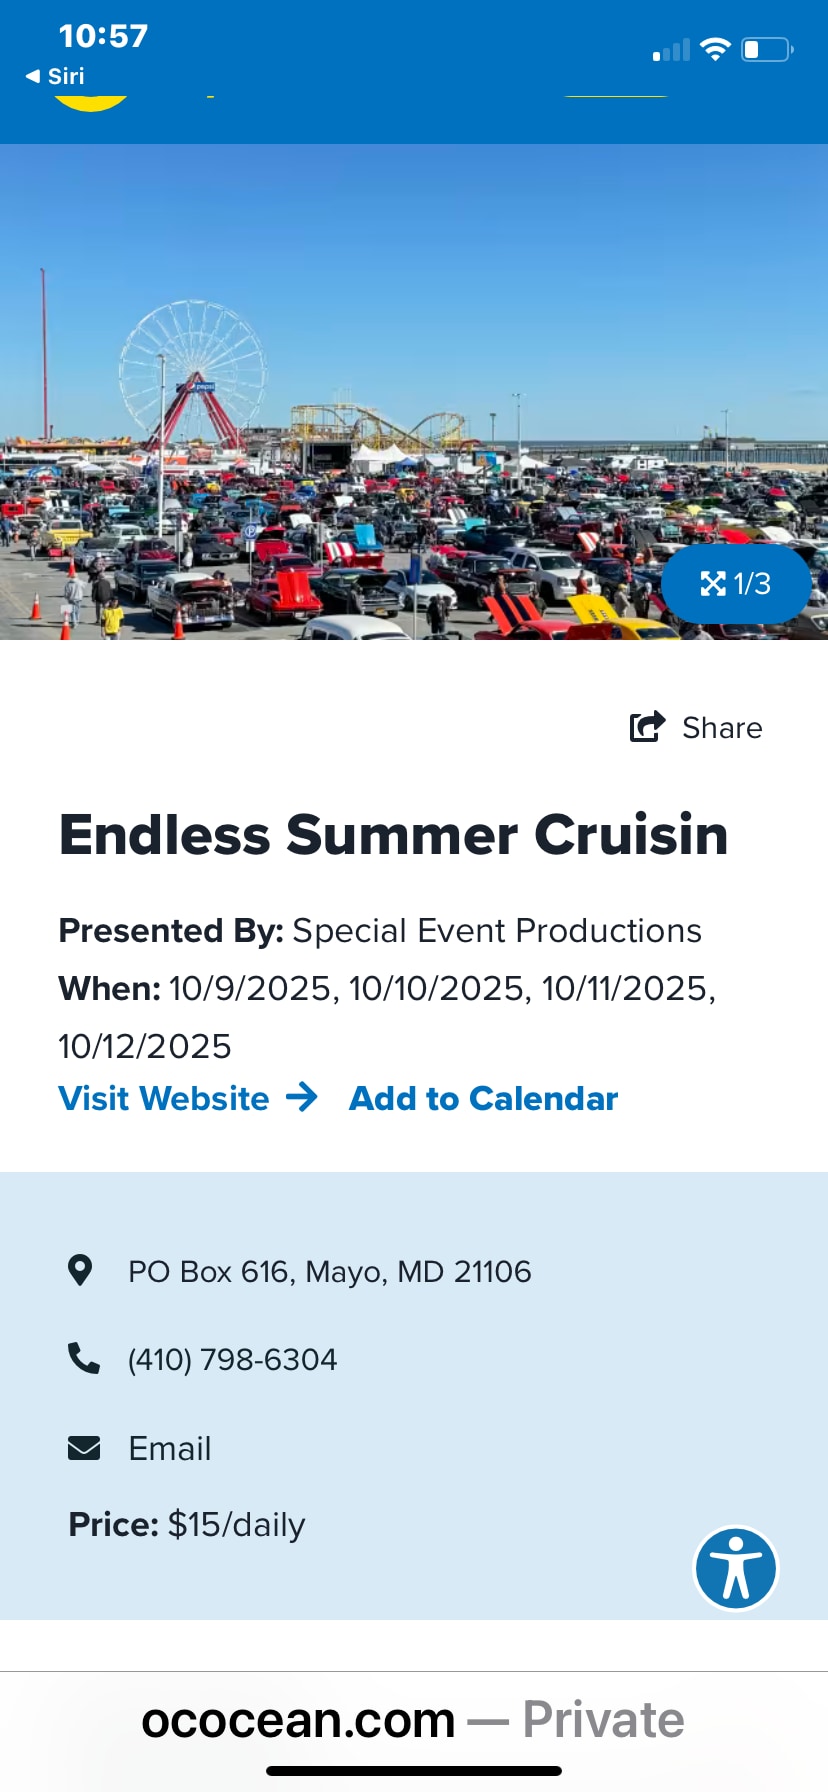The image size is (828, 1792).
Task: Open the accessibility options button
Action: tap(736, 1568)
